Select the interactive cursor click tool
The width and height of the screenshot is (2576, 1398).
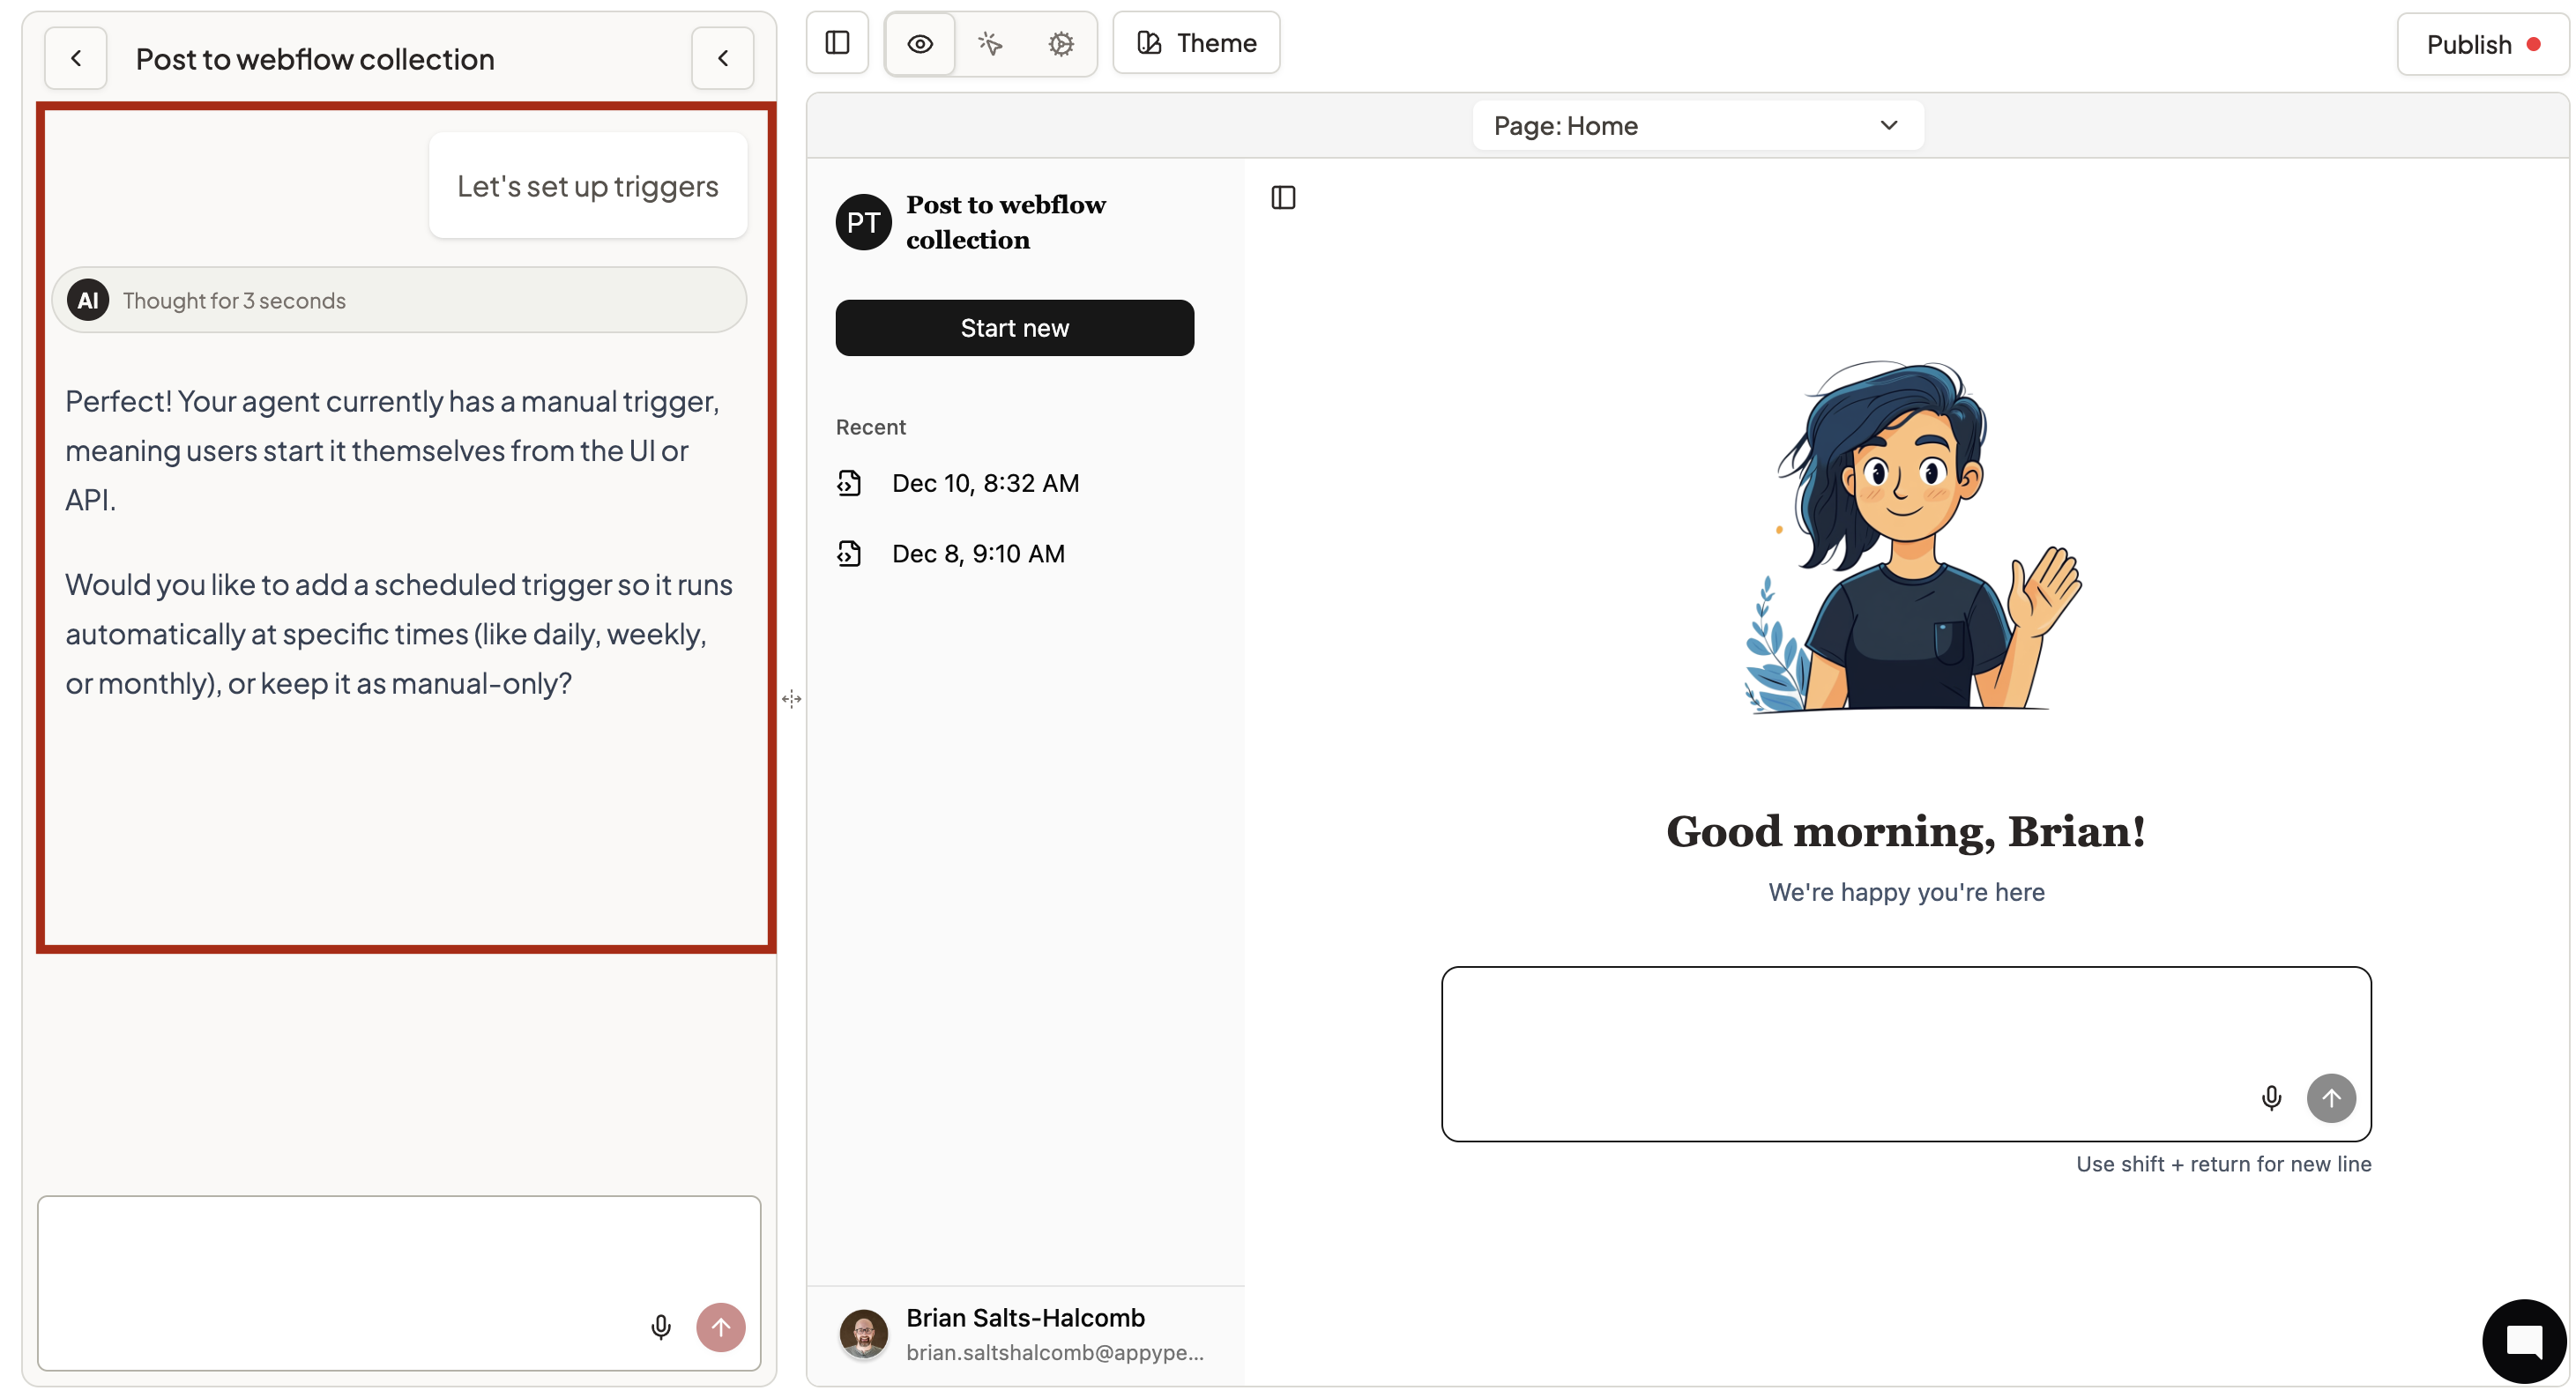tap(990, 43)
